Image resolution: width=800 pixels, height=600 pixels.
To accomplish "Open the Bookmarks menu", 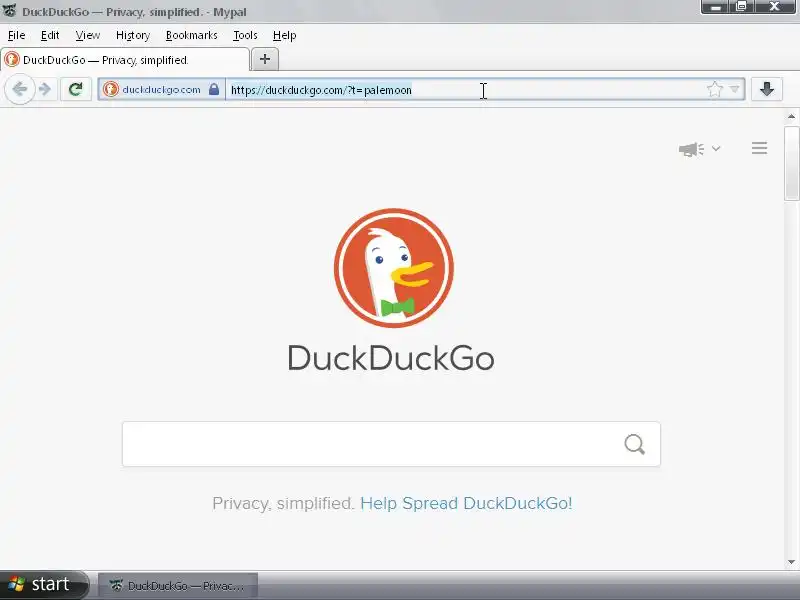I will [x=191, y=35].
